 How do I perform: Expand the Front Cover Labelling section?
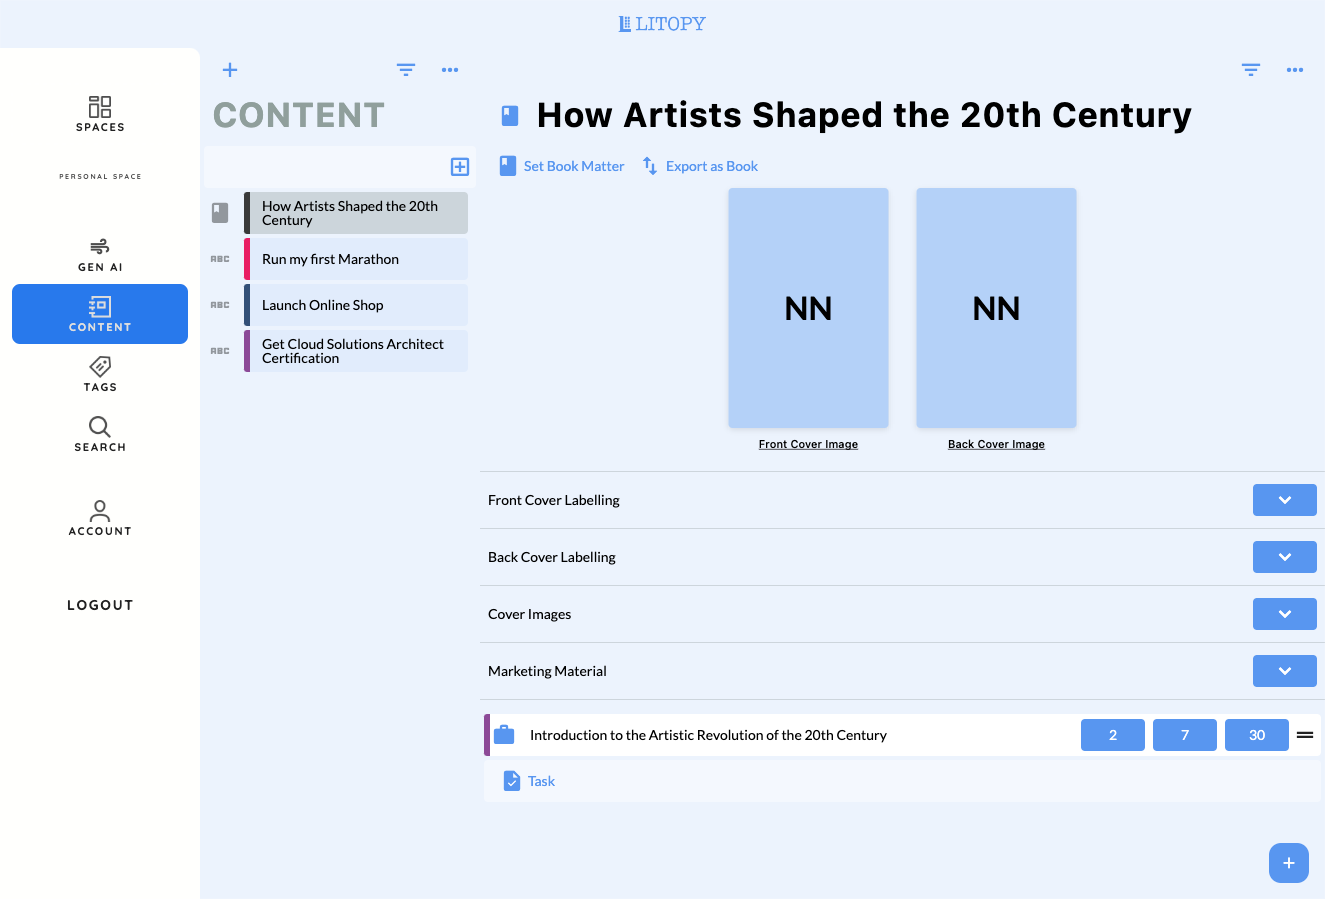(1284, 500)
